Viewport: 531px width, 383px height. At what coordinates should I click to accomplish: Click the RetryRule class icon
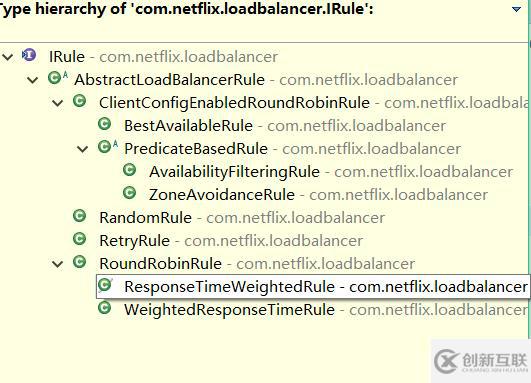tap(80, 239)
